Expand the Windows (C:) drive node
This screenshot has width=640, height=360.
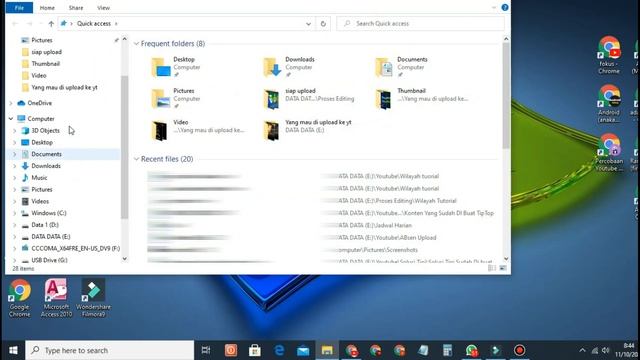pos(15,213)
